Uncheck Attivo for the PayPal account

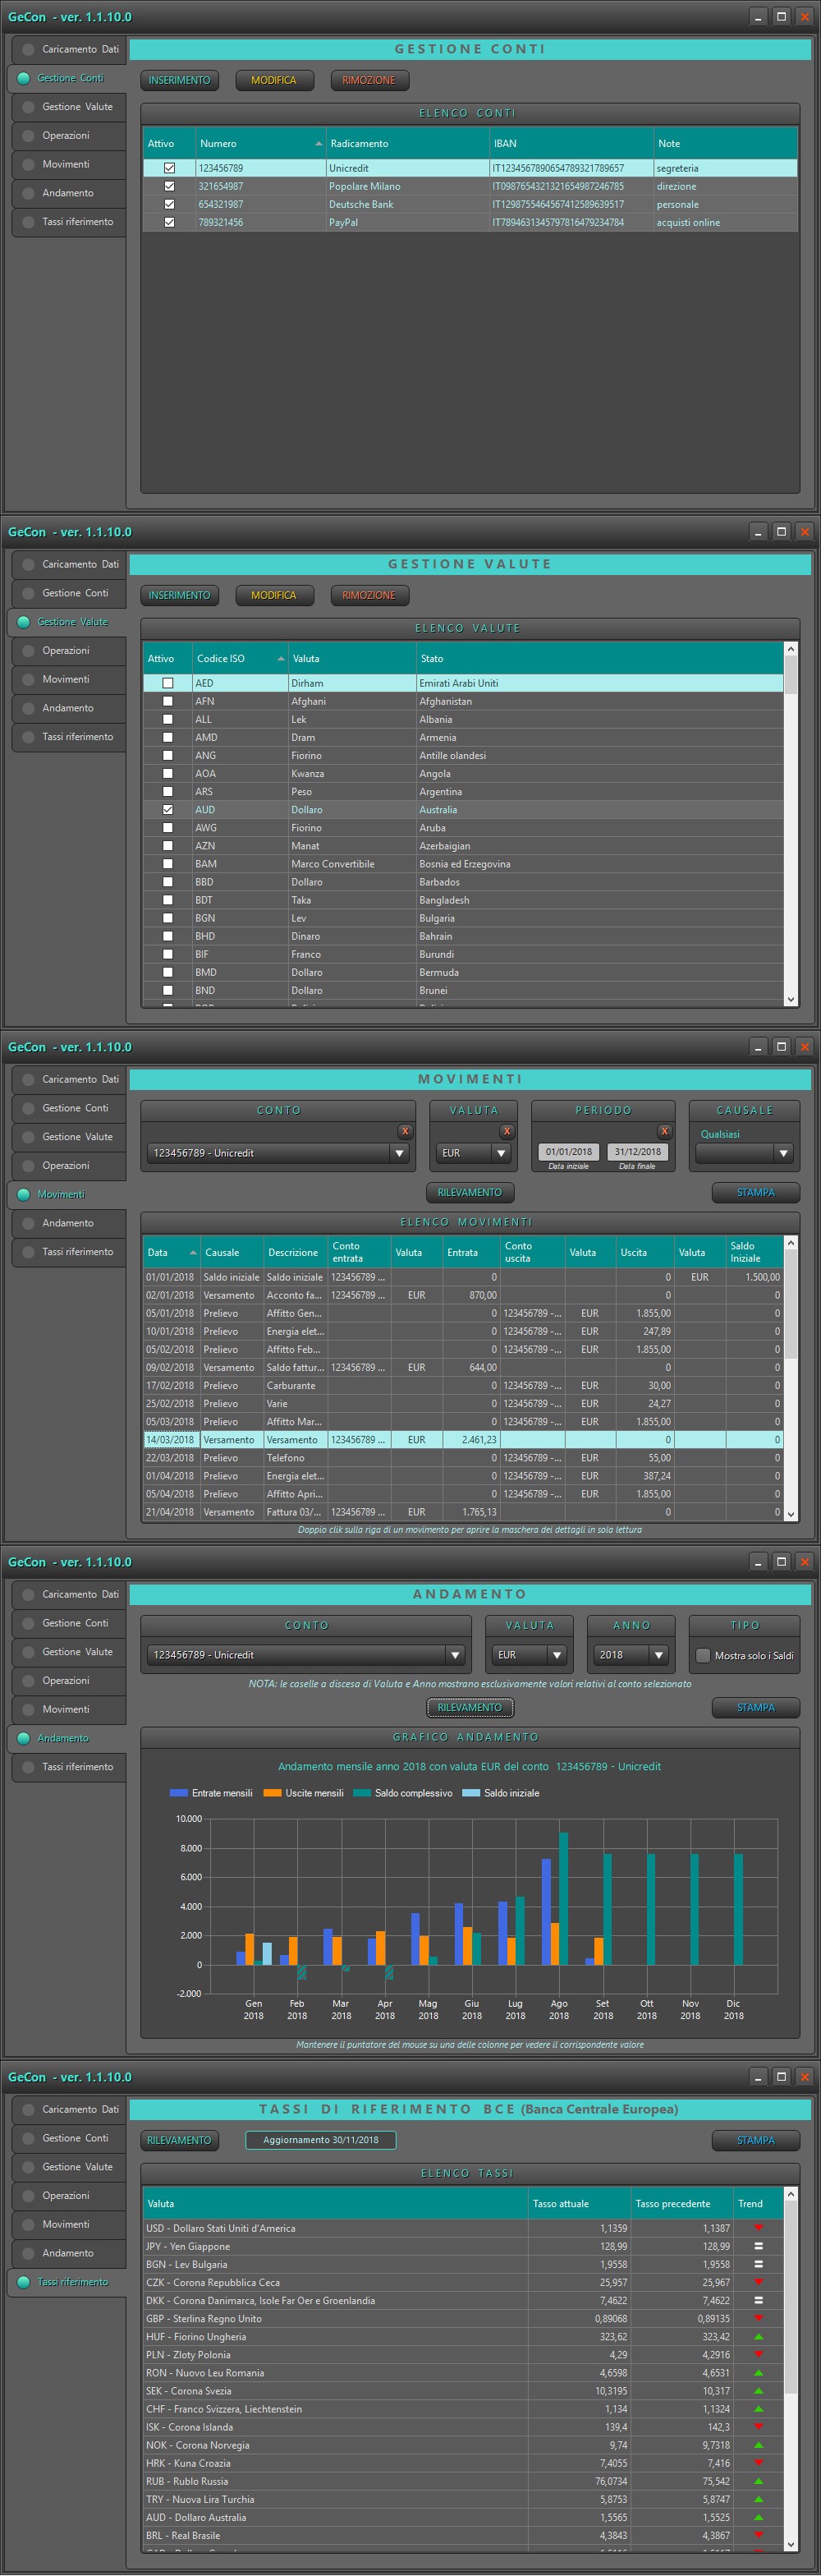(x=169, y=222)
